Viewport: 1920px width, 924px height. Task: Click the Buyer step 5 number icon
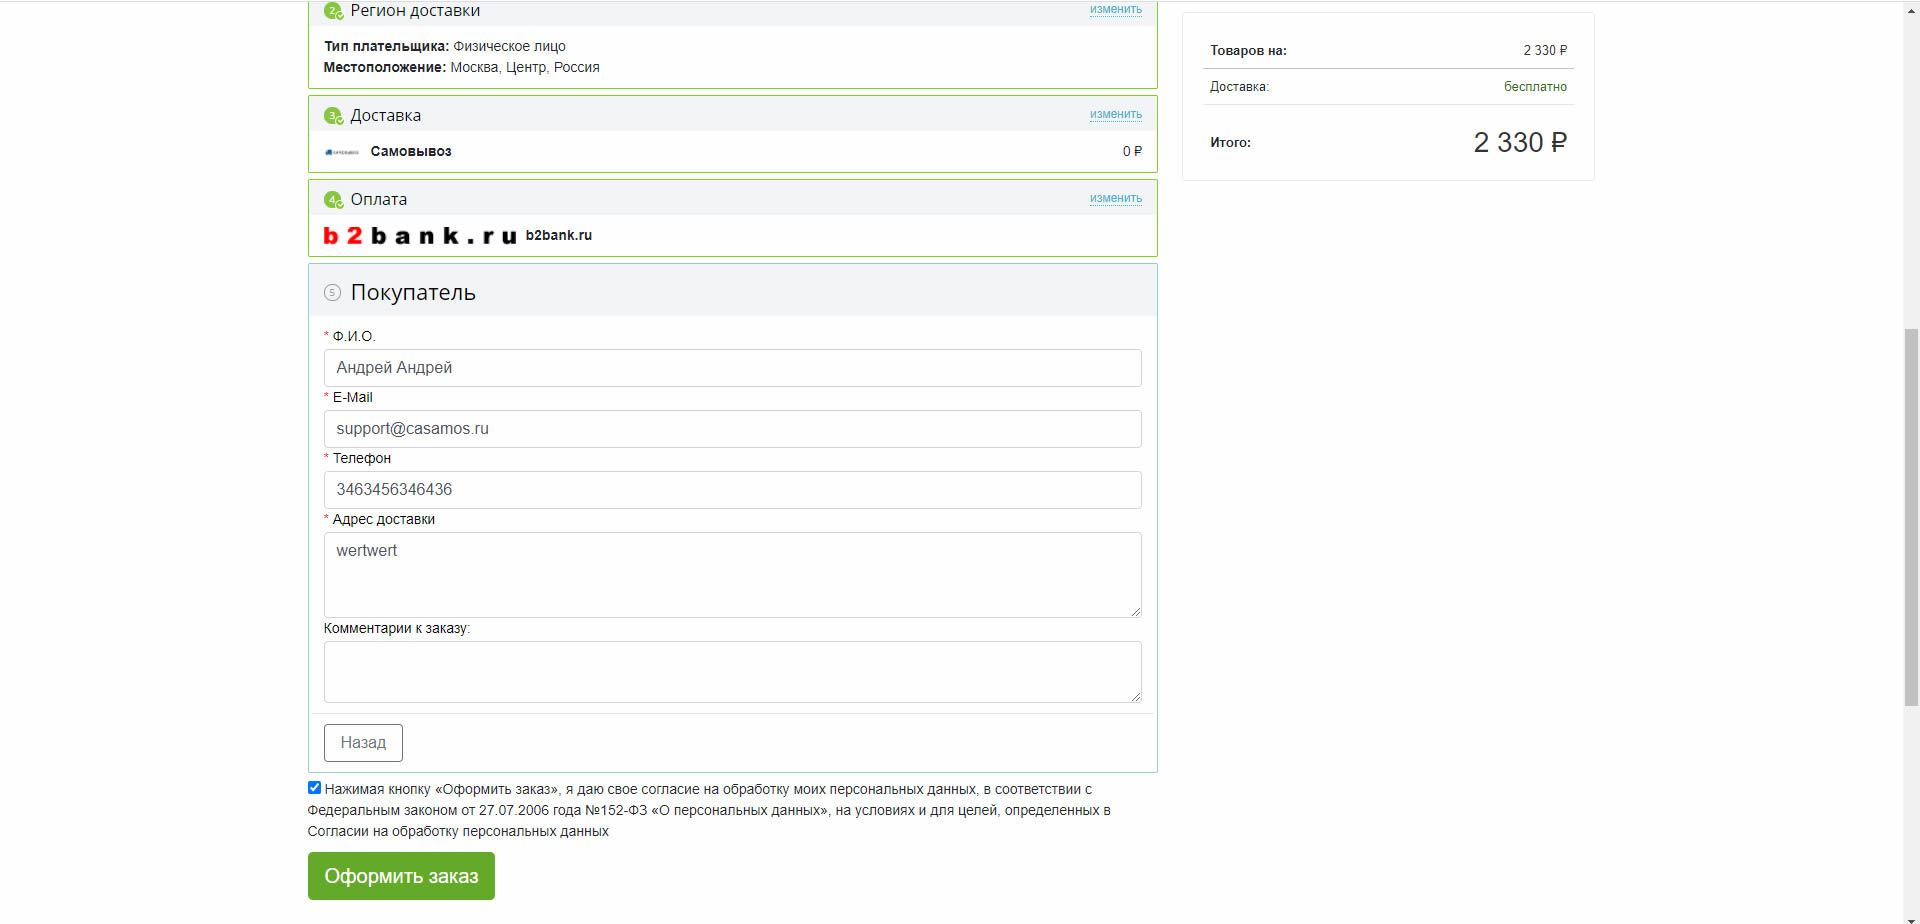click(x=333, y=293)
